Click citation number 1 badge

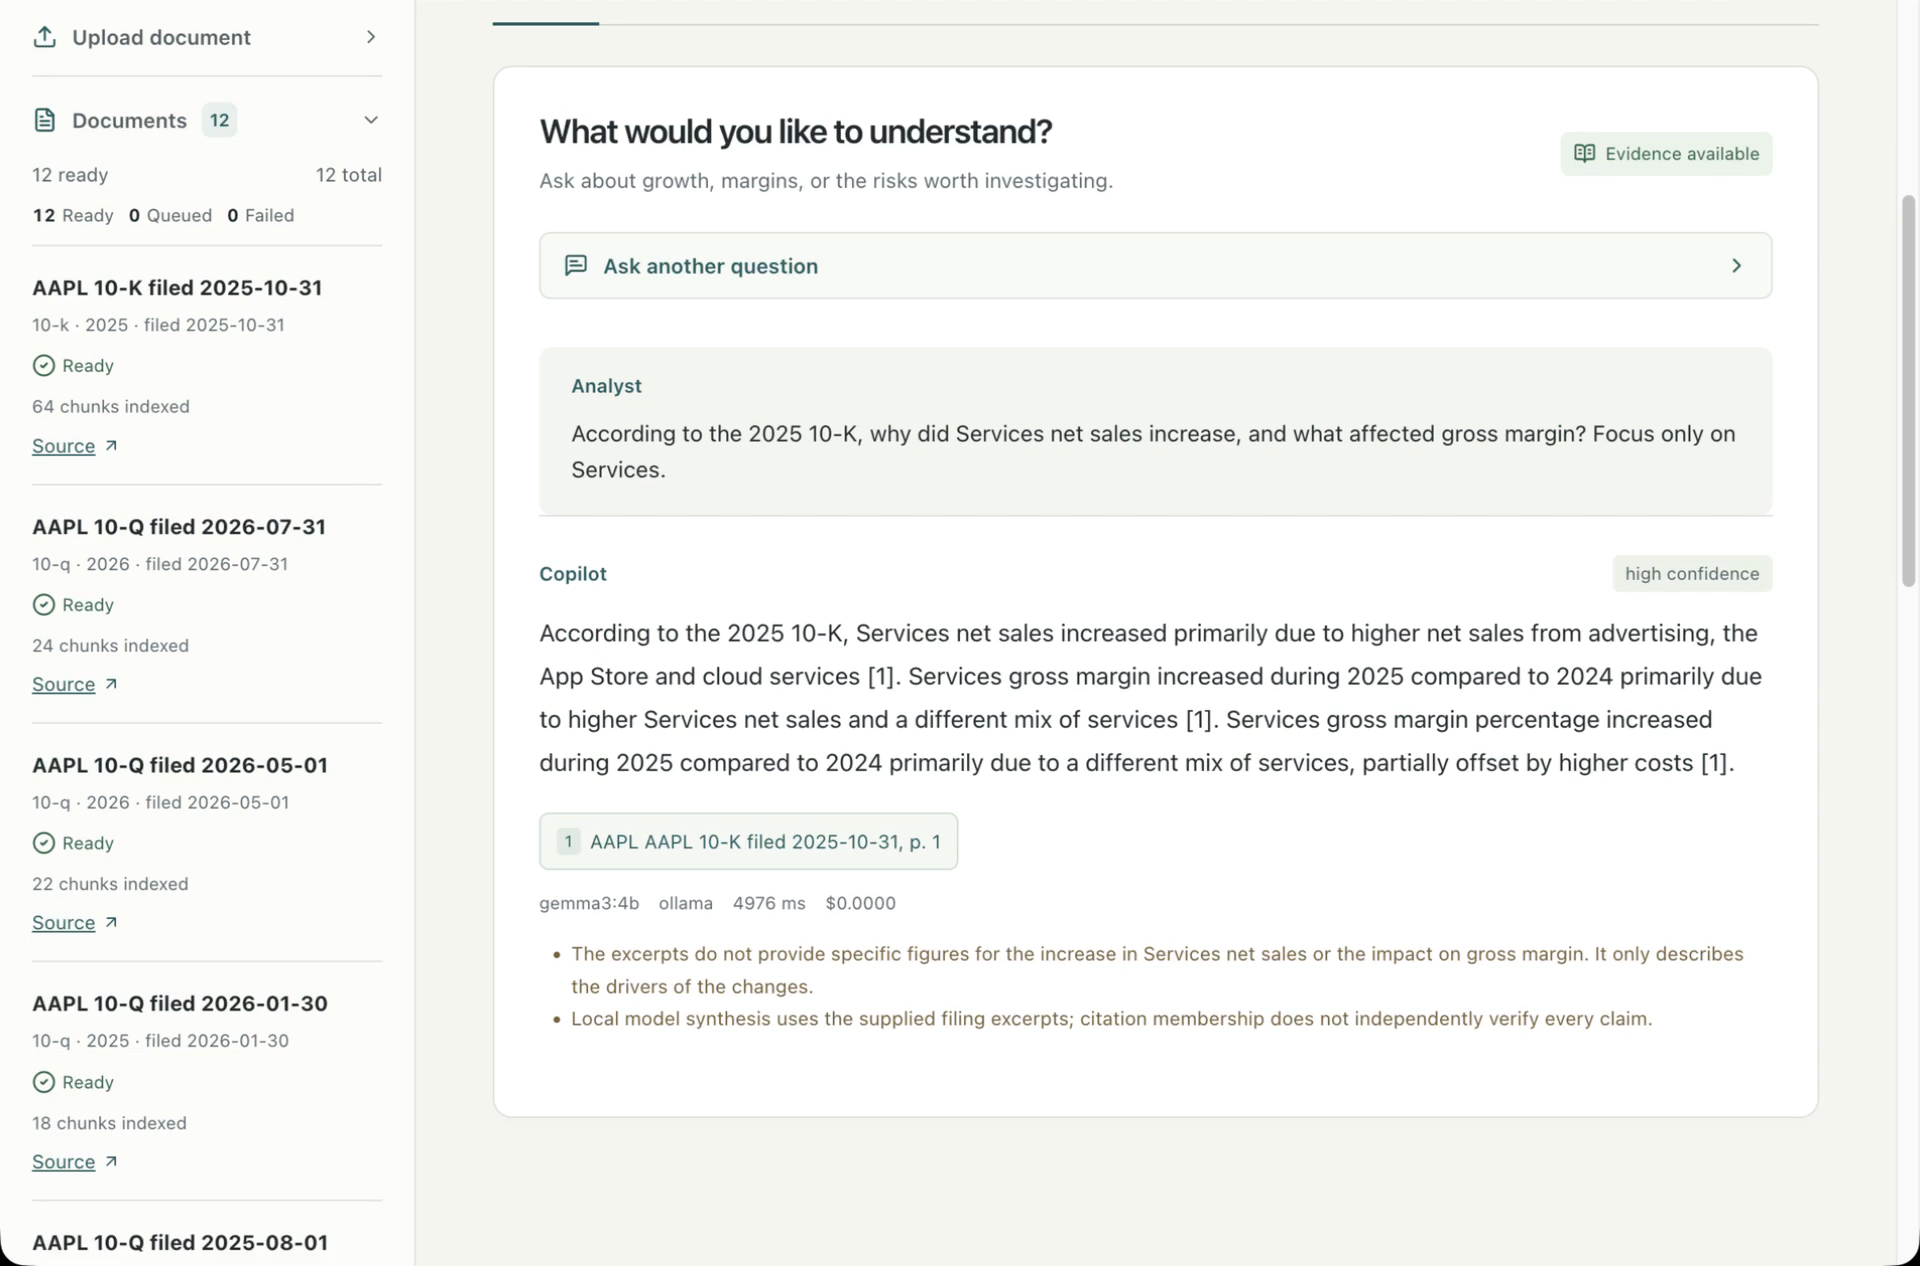coord(568,841)
